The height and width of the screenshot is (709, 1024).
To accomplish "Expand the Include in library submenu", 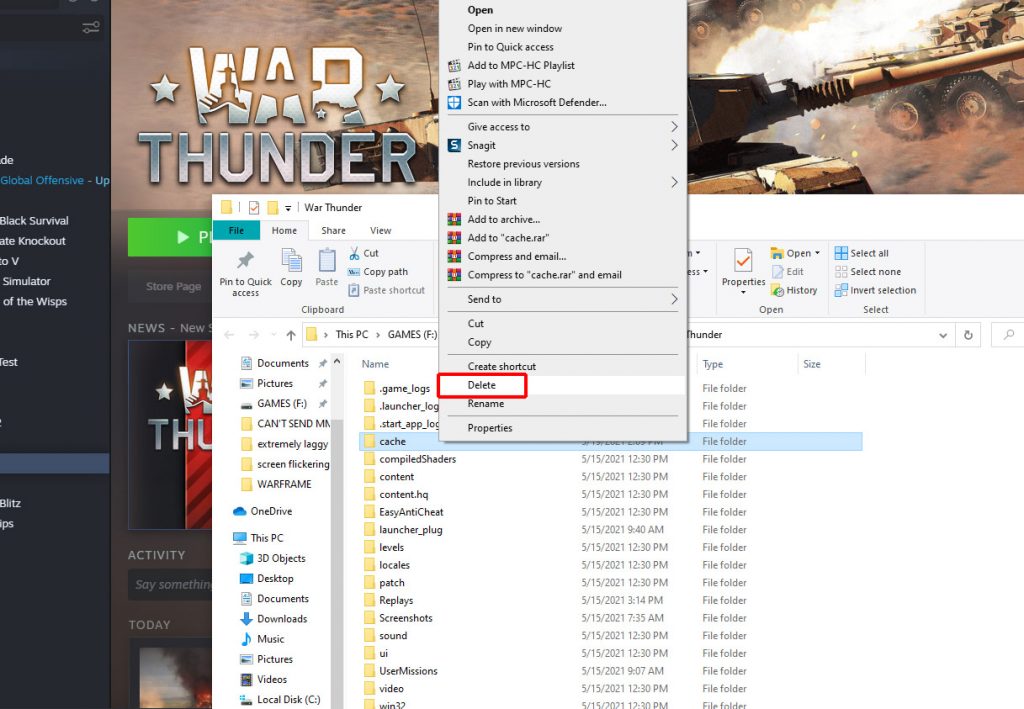I will click(563, 183).
